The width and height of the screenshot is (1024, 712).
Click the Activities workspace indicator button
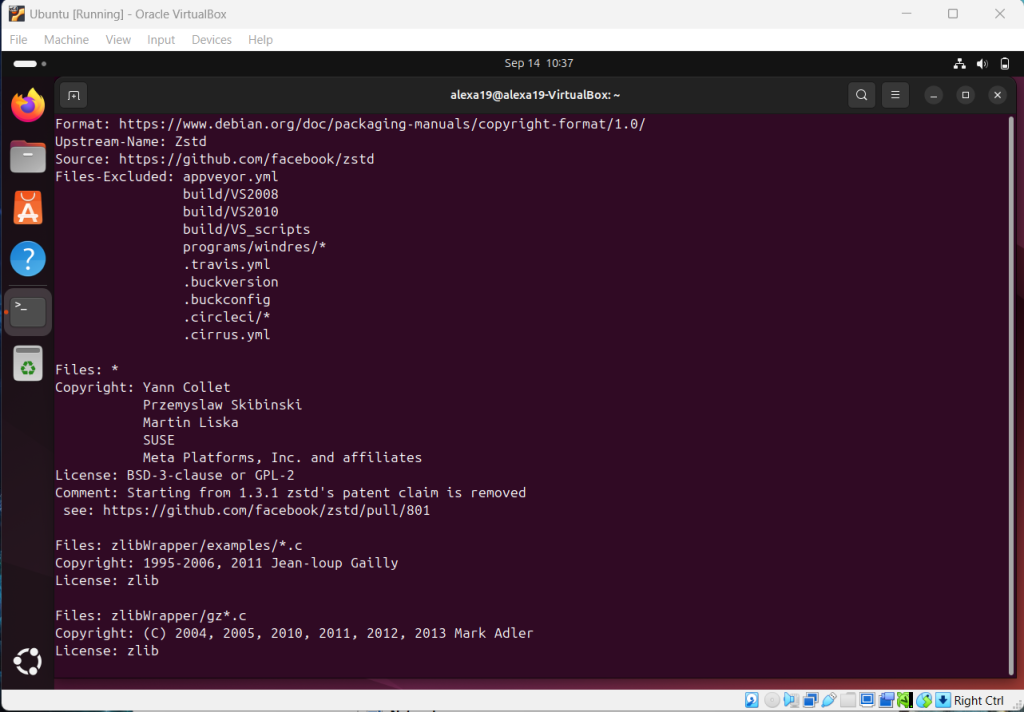tap(32, 63)
